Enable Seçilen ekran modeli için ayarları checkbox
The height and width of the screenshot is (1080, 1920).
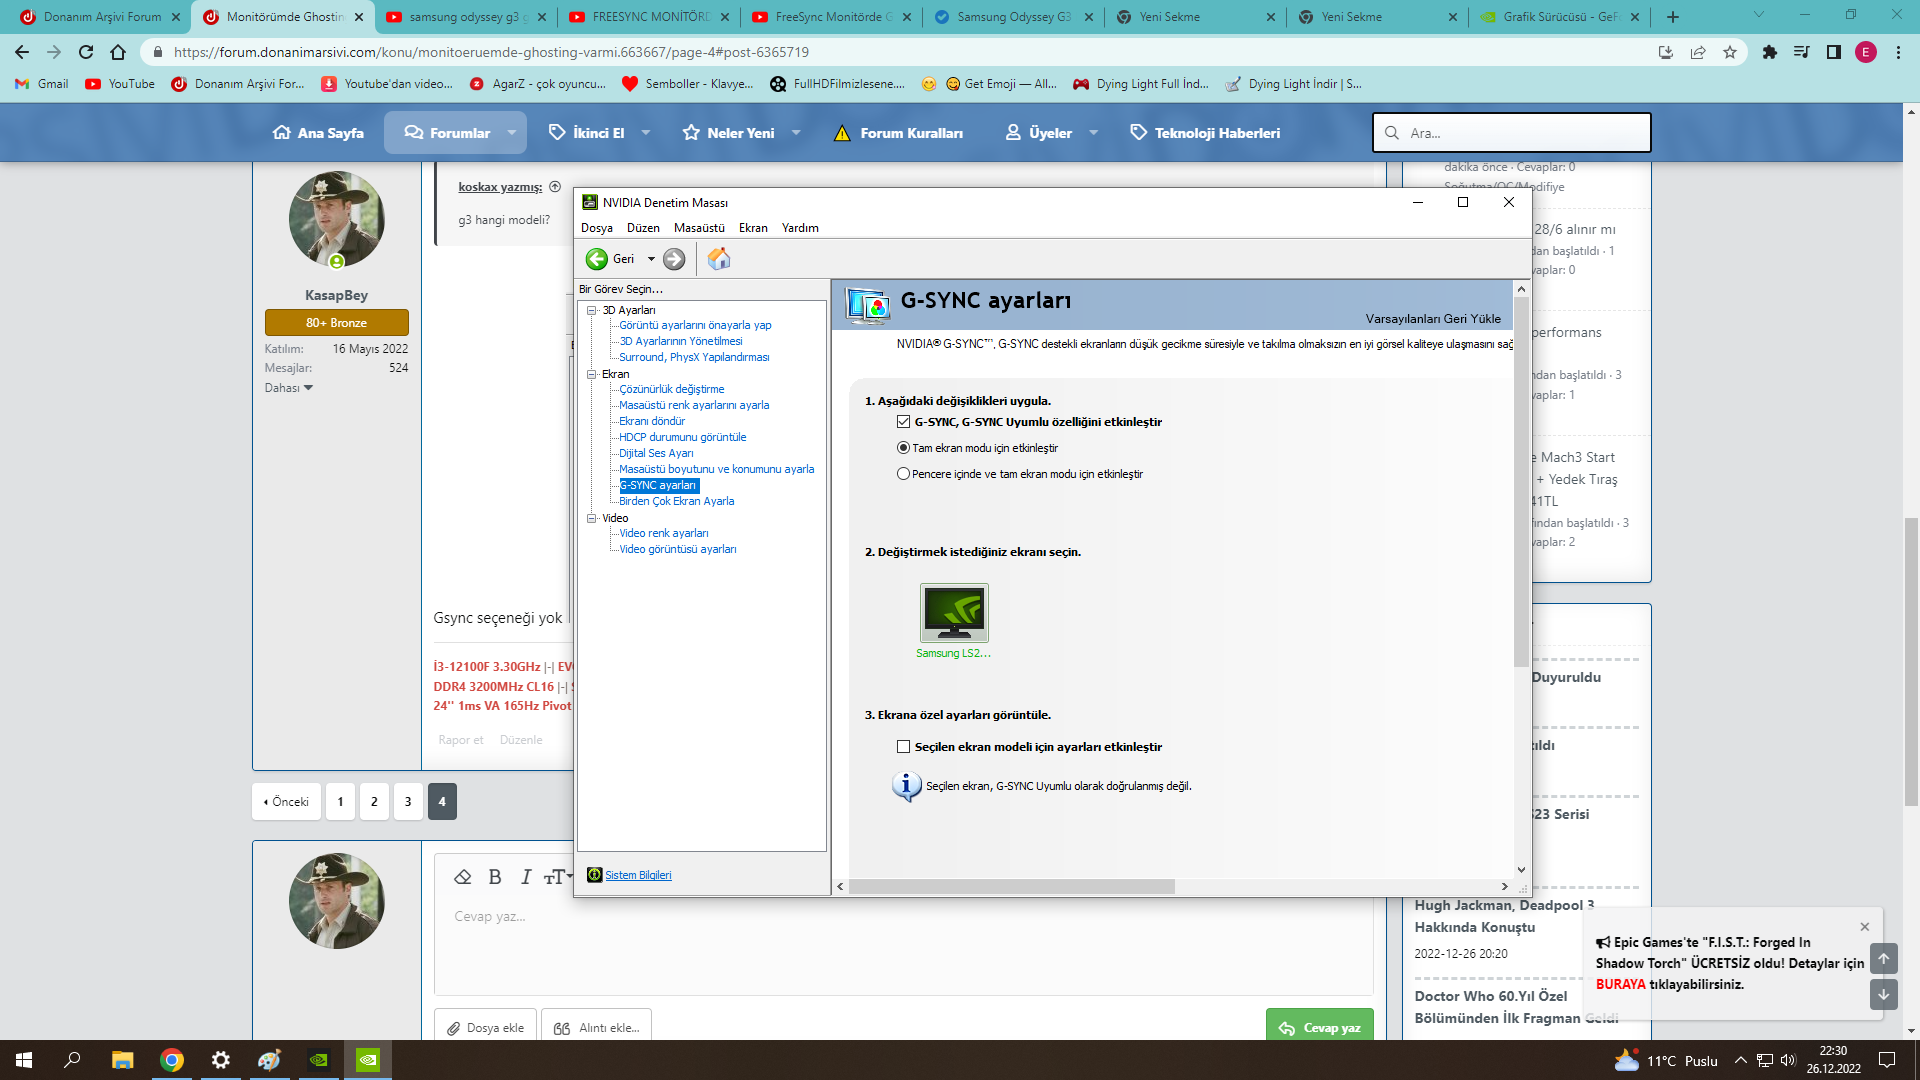click(904, 747)
